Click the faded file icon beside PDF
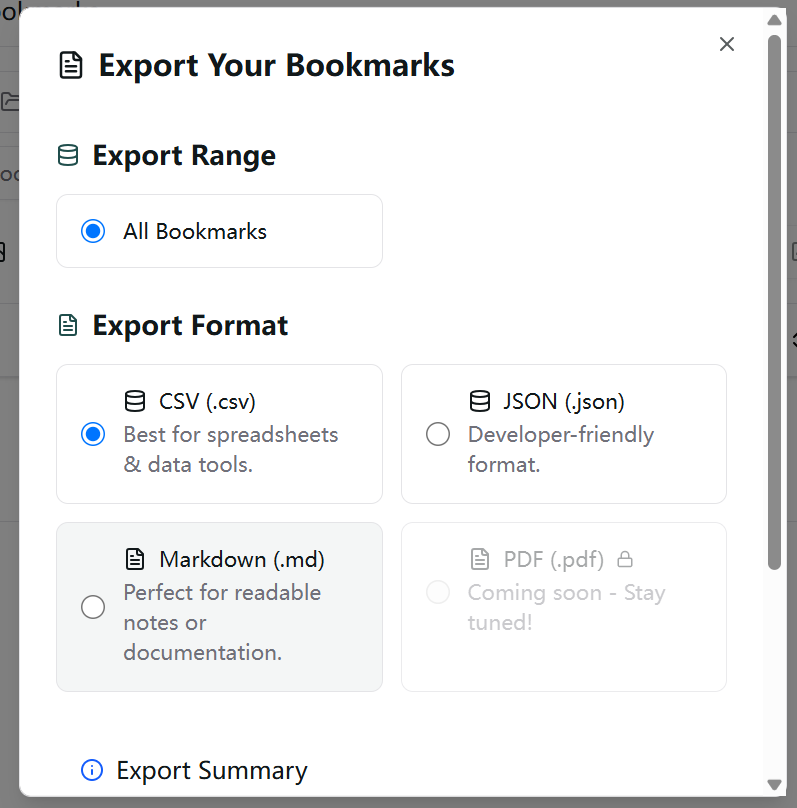Screen dimensions: 797x808 point(480,559)
